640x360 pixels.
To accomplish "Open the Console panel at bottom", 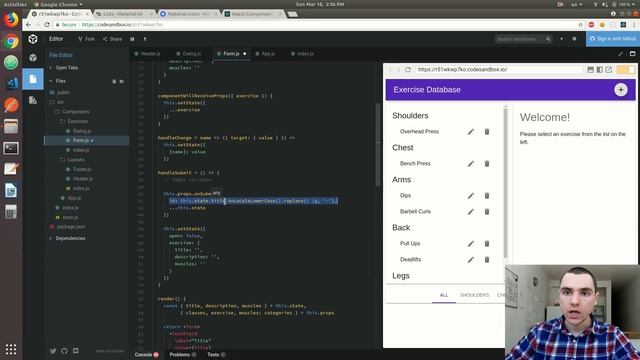I will pyautogui.click(x=147, y=355).
